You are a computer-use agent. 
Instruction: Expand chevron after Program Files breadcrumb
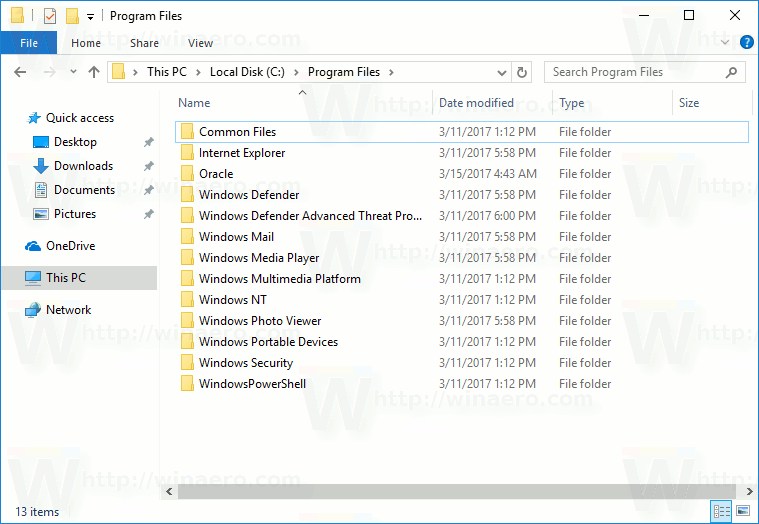(x=391, y=72)
